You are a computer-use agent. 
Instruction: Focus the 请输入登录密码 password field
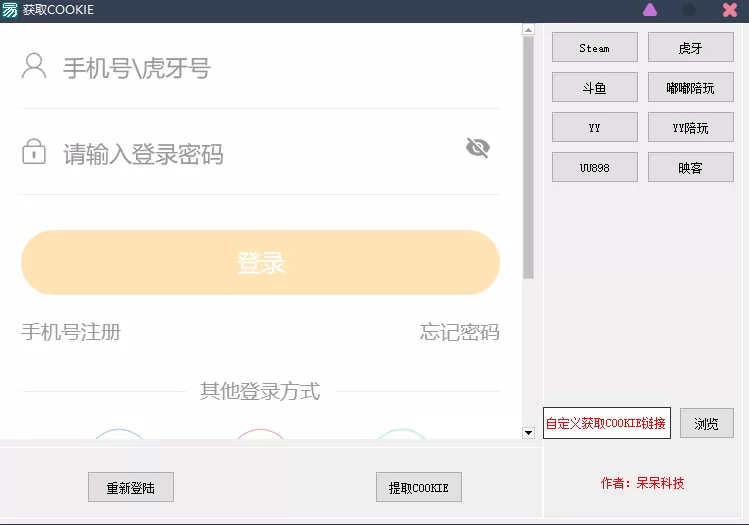[260, 154]
